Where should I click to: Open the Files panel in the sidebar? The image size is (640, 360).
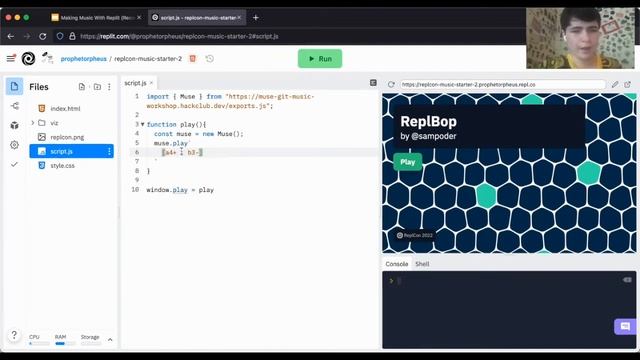click(14, 87)
